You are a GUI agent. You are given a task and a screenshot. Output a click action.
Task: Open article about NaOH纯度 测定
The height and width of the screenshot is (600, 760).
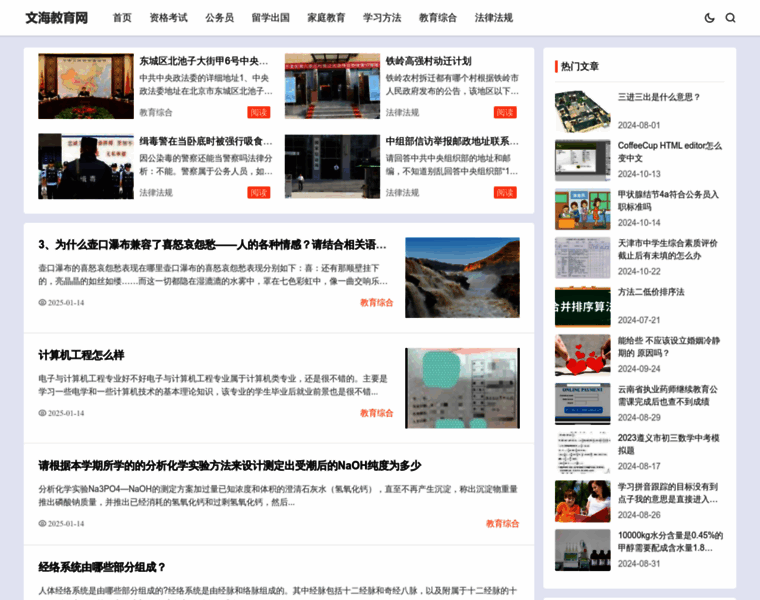pos(230,466)
